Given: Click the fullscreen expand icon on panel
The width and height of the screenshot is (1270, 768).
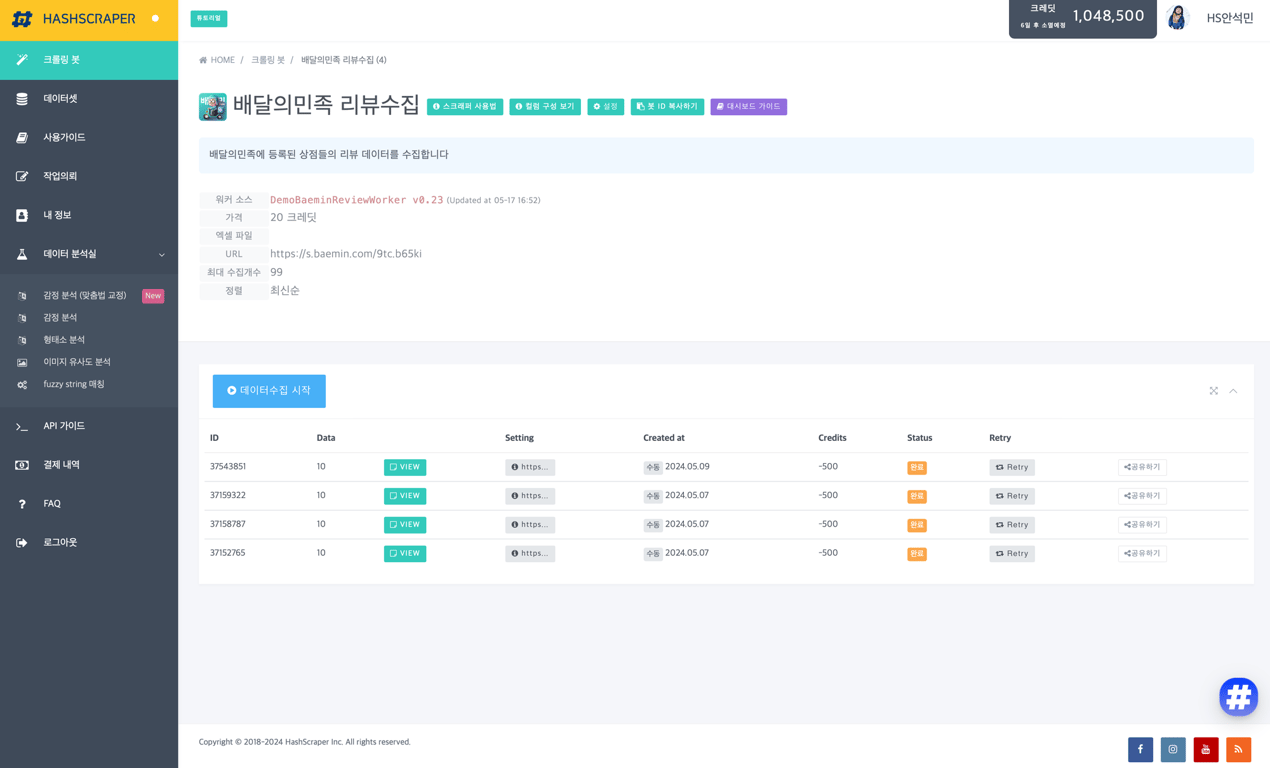Looking at the screenshot, I should [1213, 391].
